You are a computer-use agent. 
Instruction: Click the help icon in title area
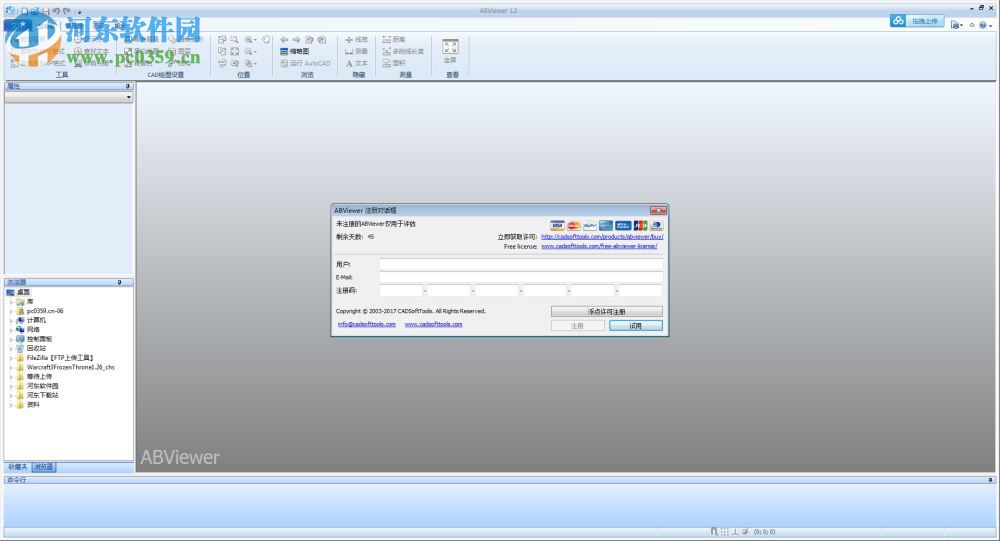[983, 25]
